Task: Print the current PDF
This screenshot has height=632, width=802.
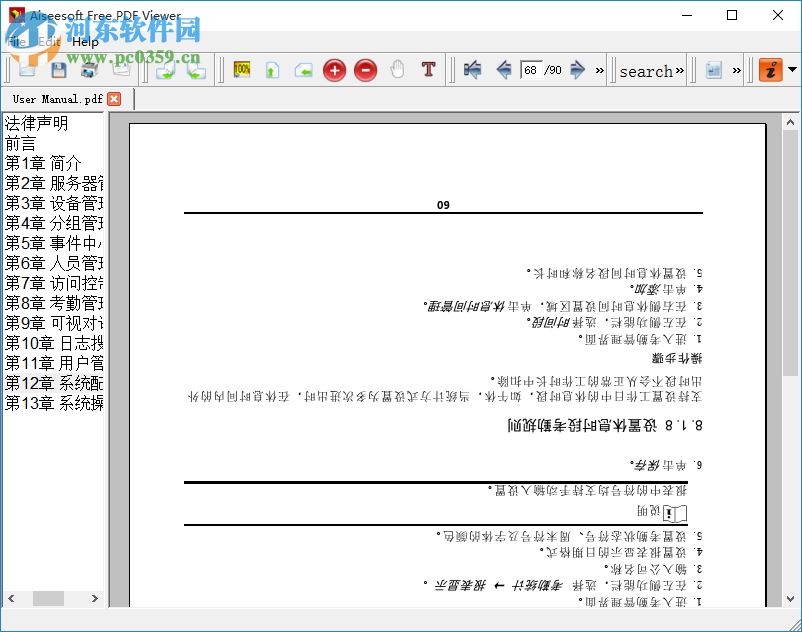Action: 88,69
